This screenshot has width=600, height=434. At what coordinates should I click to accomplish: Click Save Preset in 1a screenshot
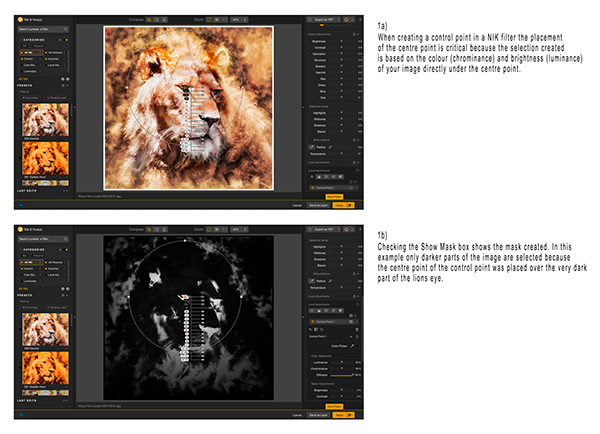click(x=334, y=197)
